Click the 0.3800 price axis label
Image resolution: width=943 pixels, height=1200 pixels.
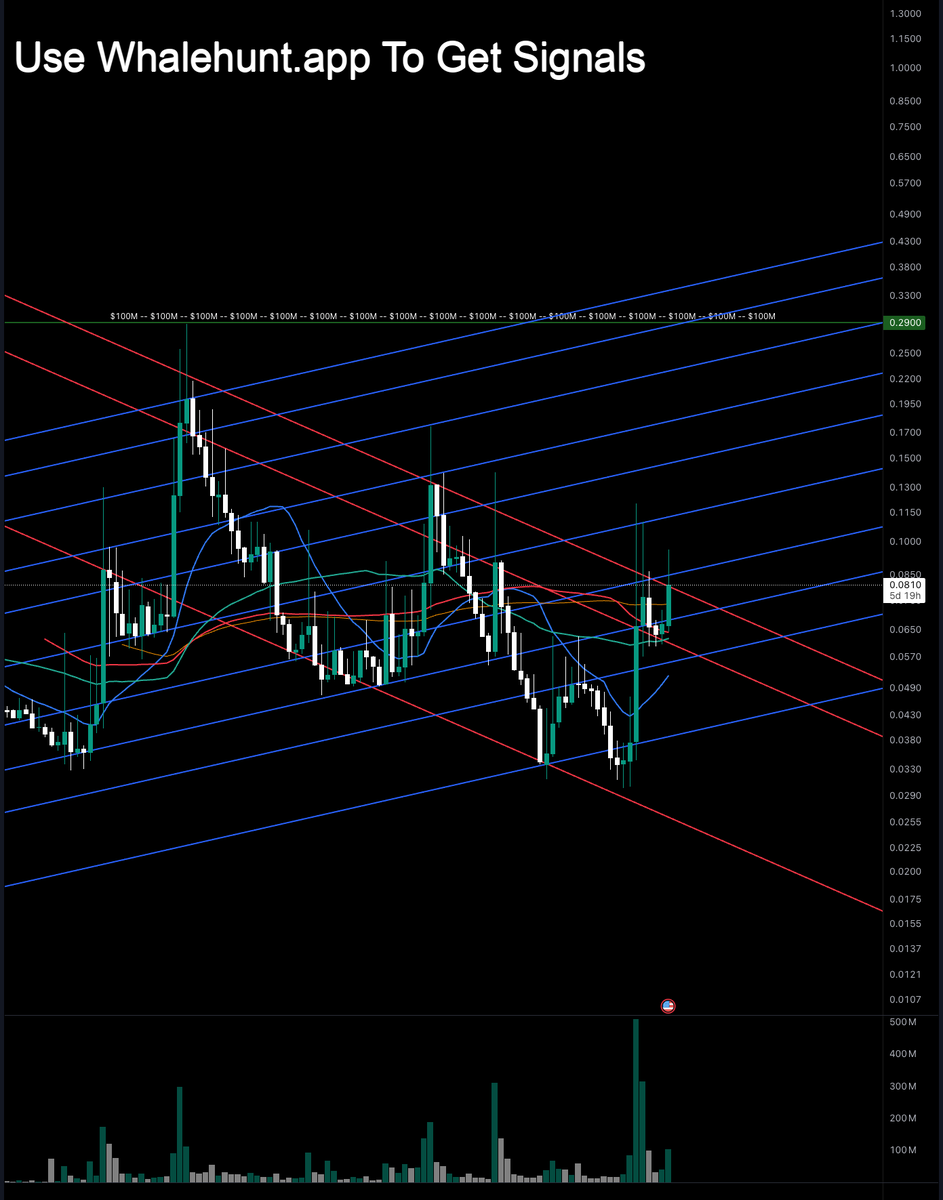point(905,267)
